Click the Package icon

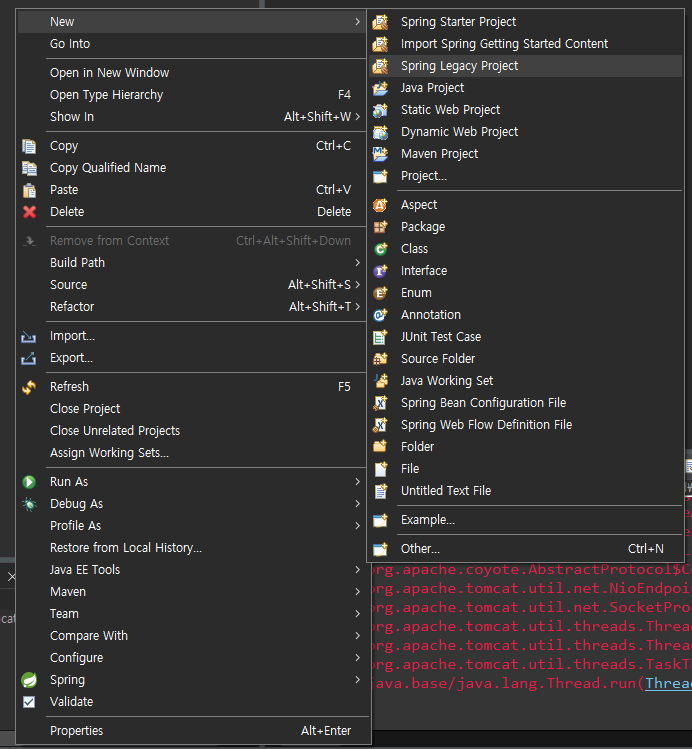(380, 227)
